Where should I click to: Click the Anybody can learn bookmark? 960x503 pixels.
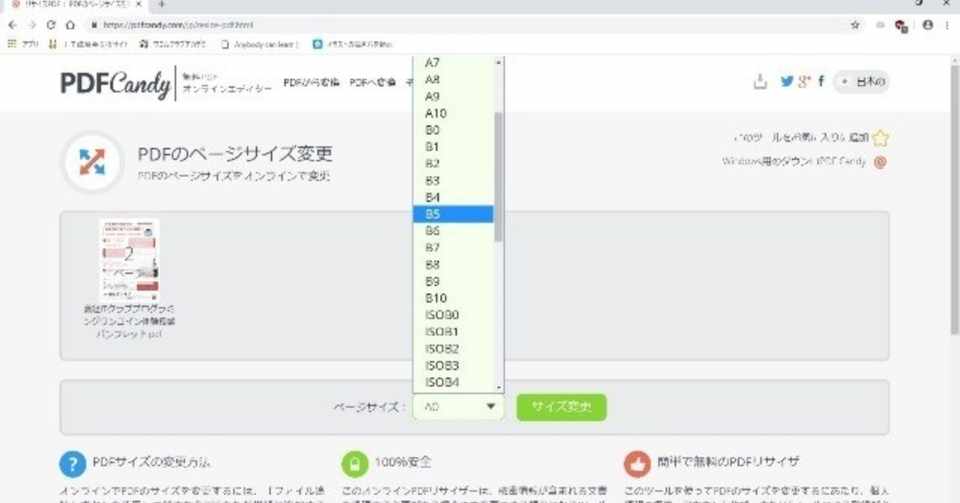tap(260, 44)
